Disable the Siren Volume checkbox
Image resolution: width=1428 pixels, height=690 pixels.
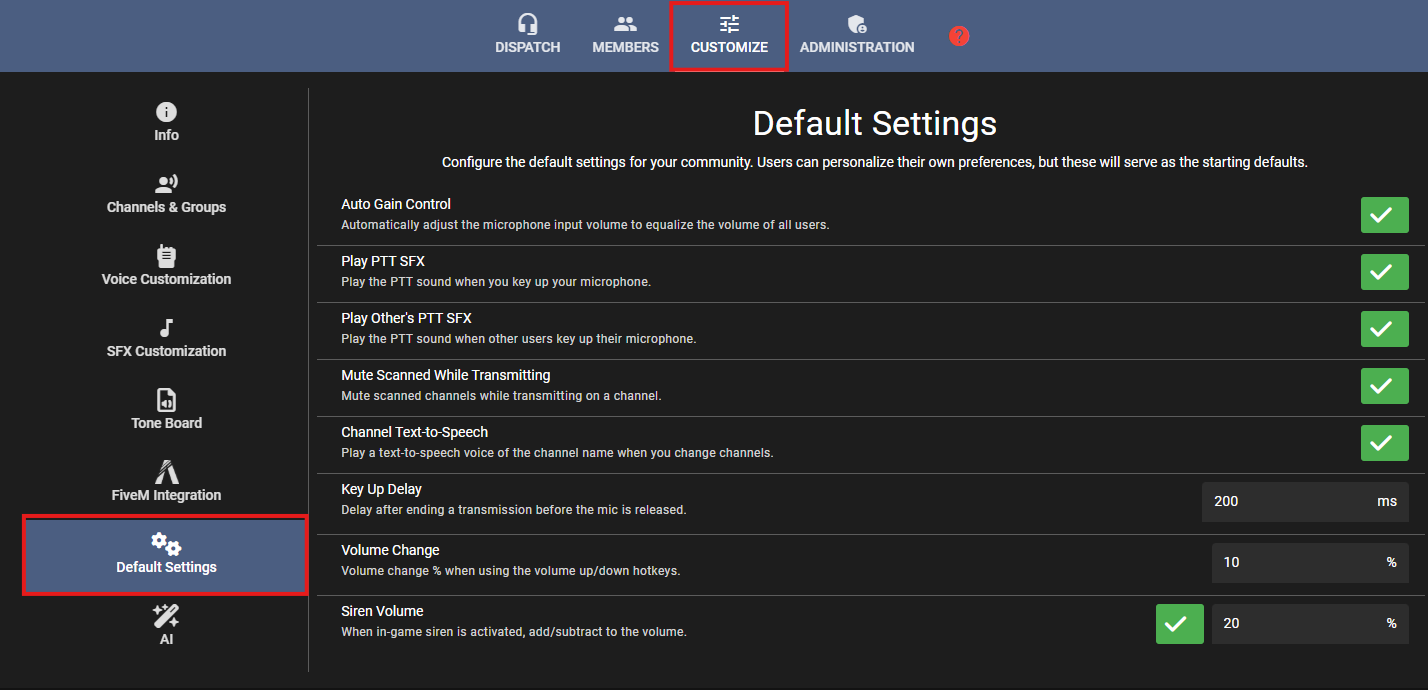[1179, 624]
